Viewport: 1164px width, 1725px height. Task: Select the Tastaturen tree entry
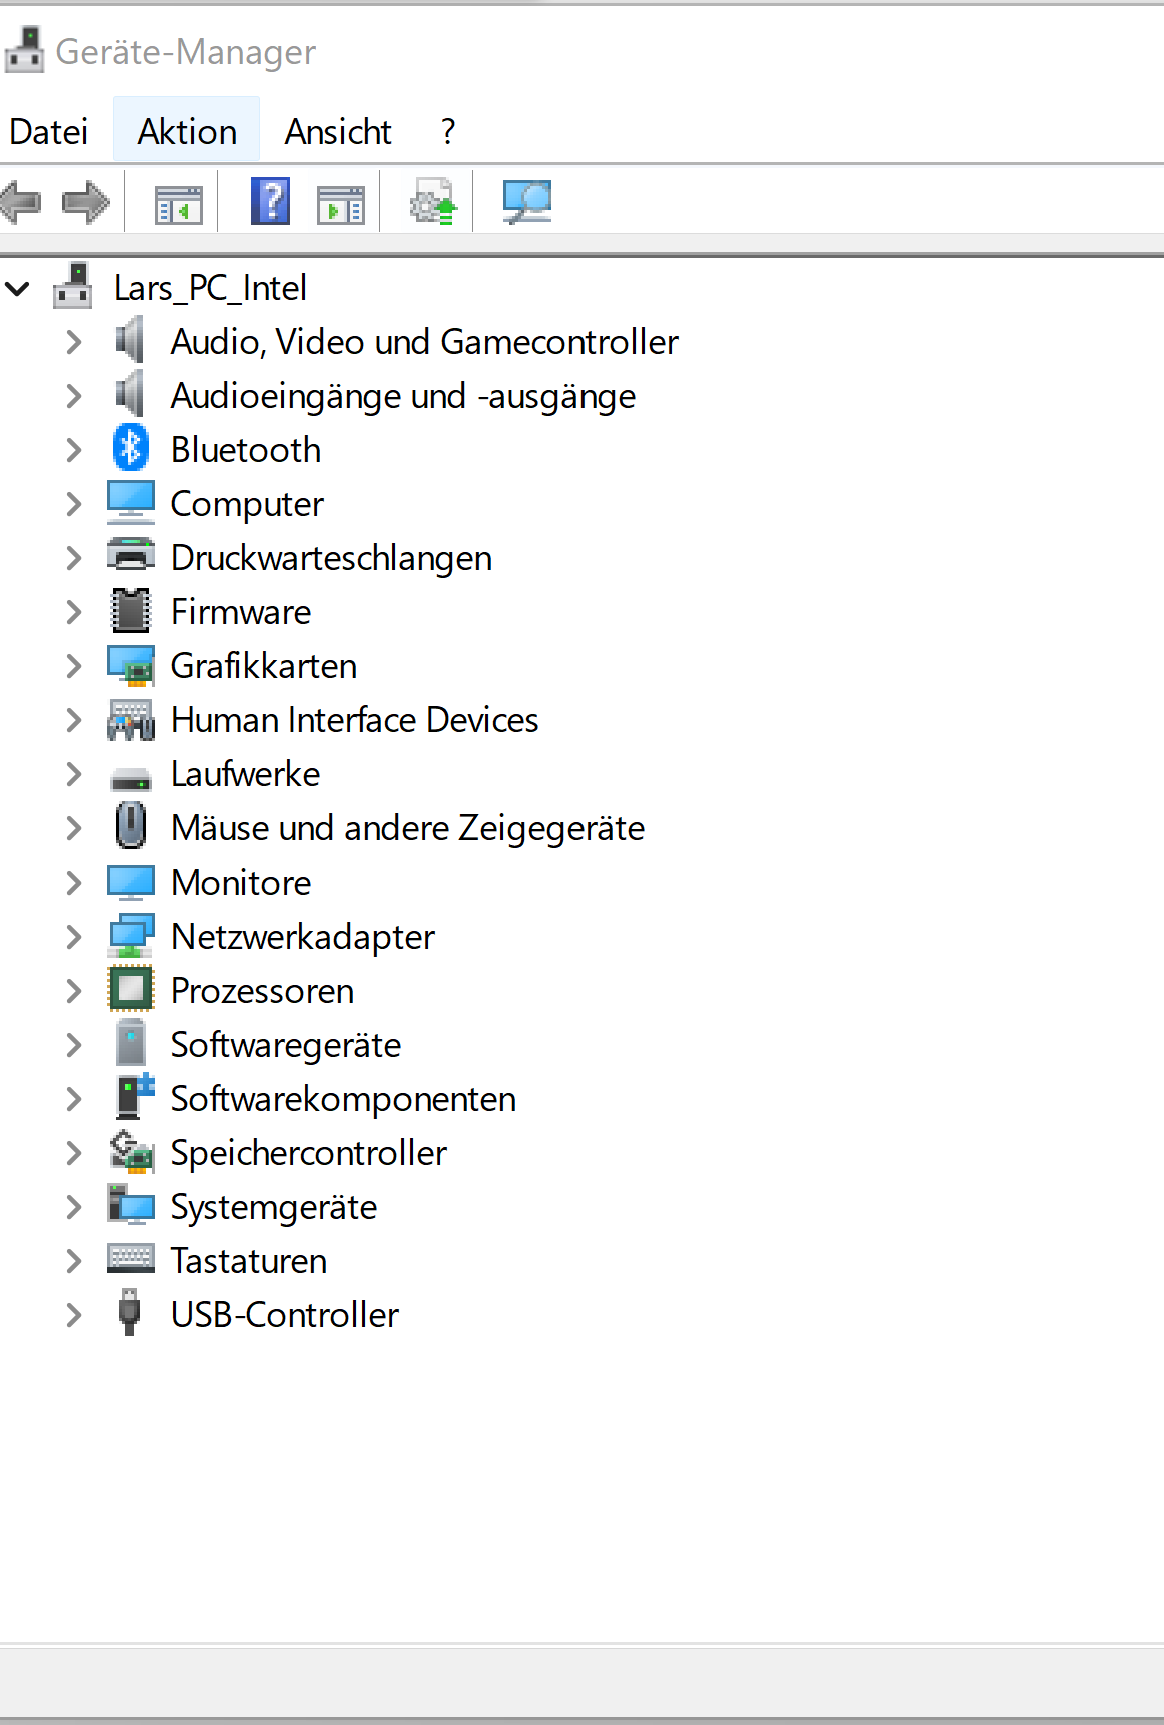coord(248,1261)
